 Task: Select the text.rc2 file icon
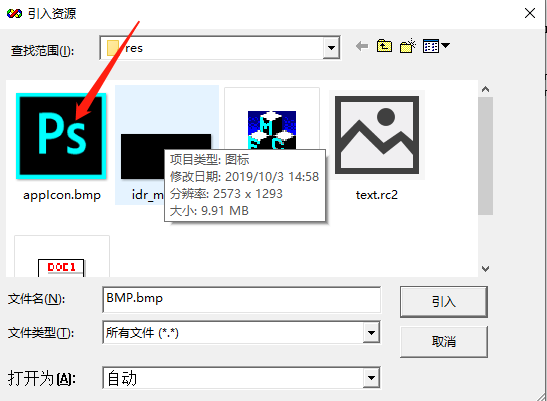(377, 135)
